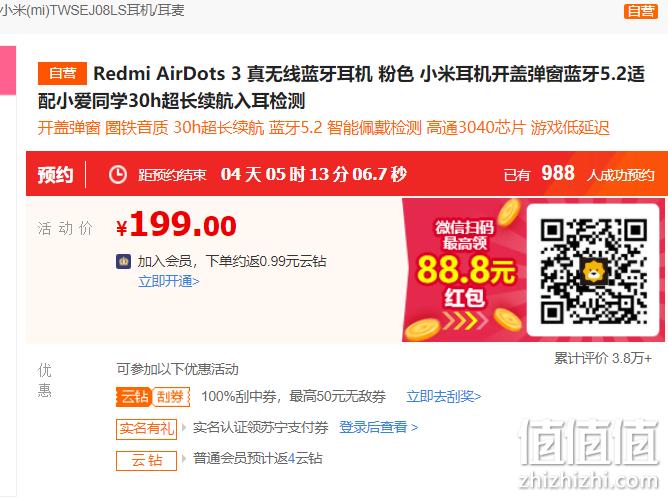Viewport: 668px width, 498px height.
Task: Click the yellow arrows on red packet banner
Action: point(464,321)
